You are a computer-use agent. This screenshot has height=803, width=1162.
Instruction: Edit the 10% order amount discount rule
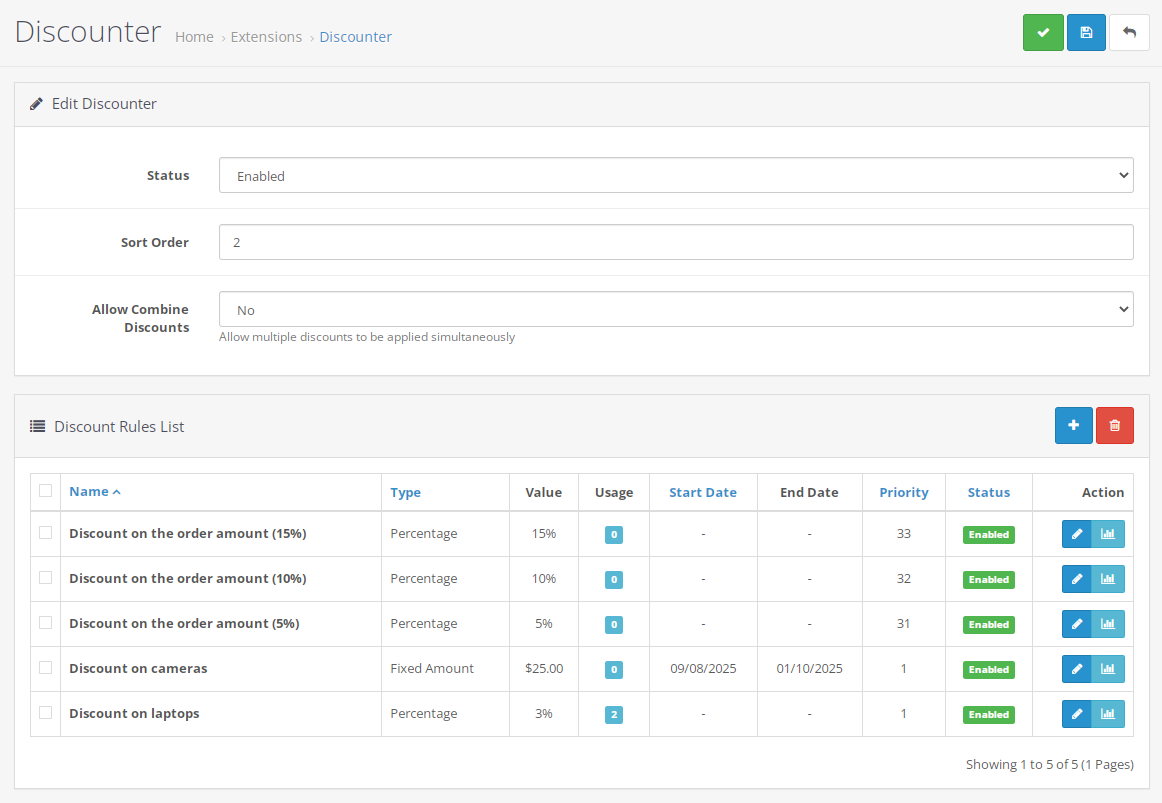click(x=1077, y=579)
